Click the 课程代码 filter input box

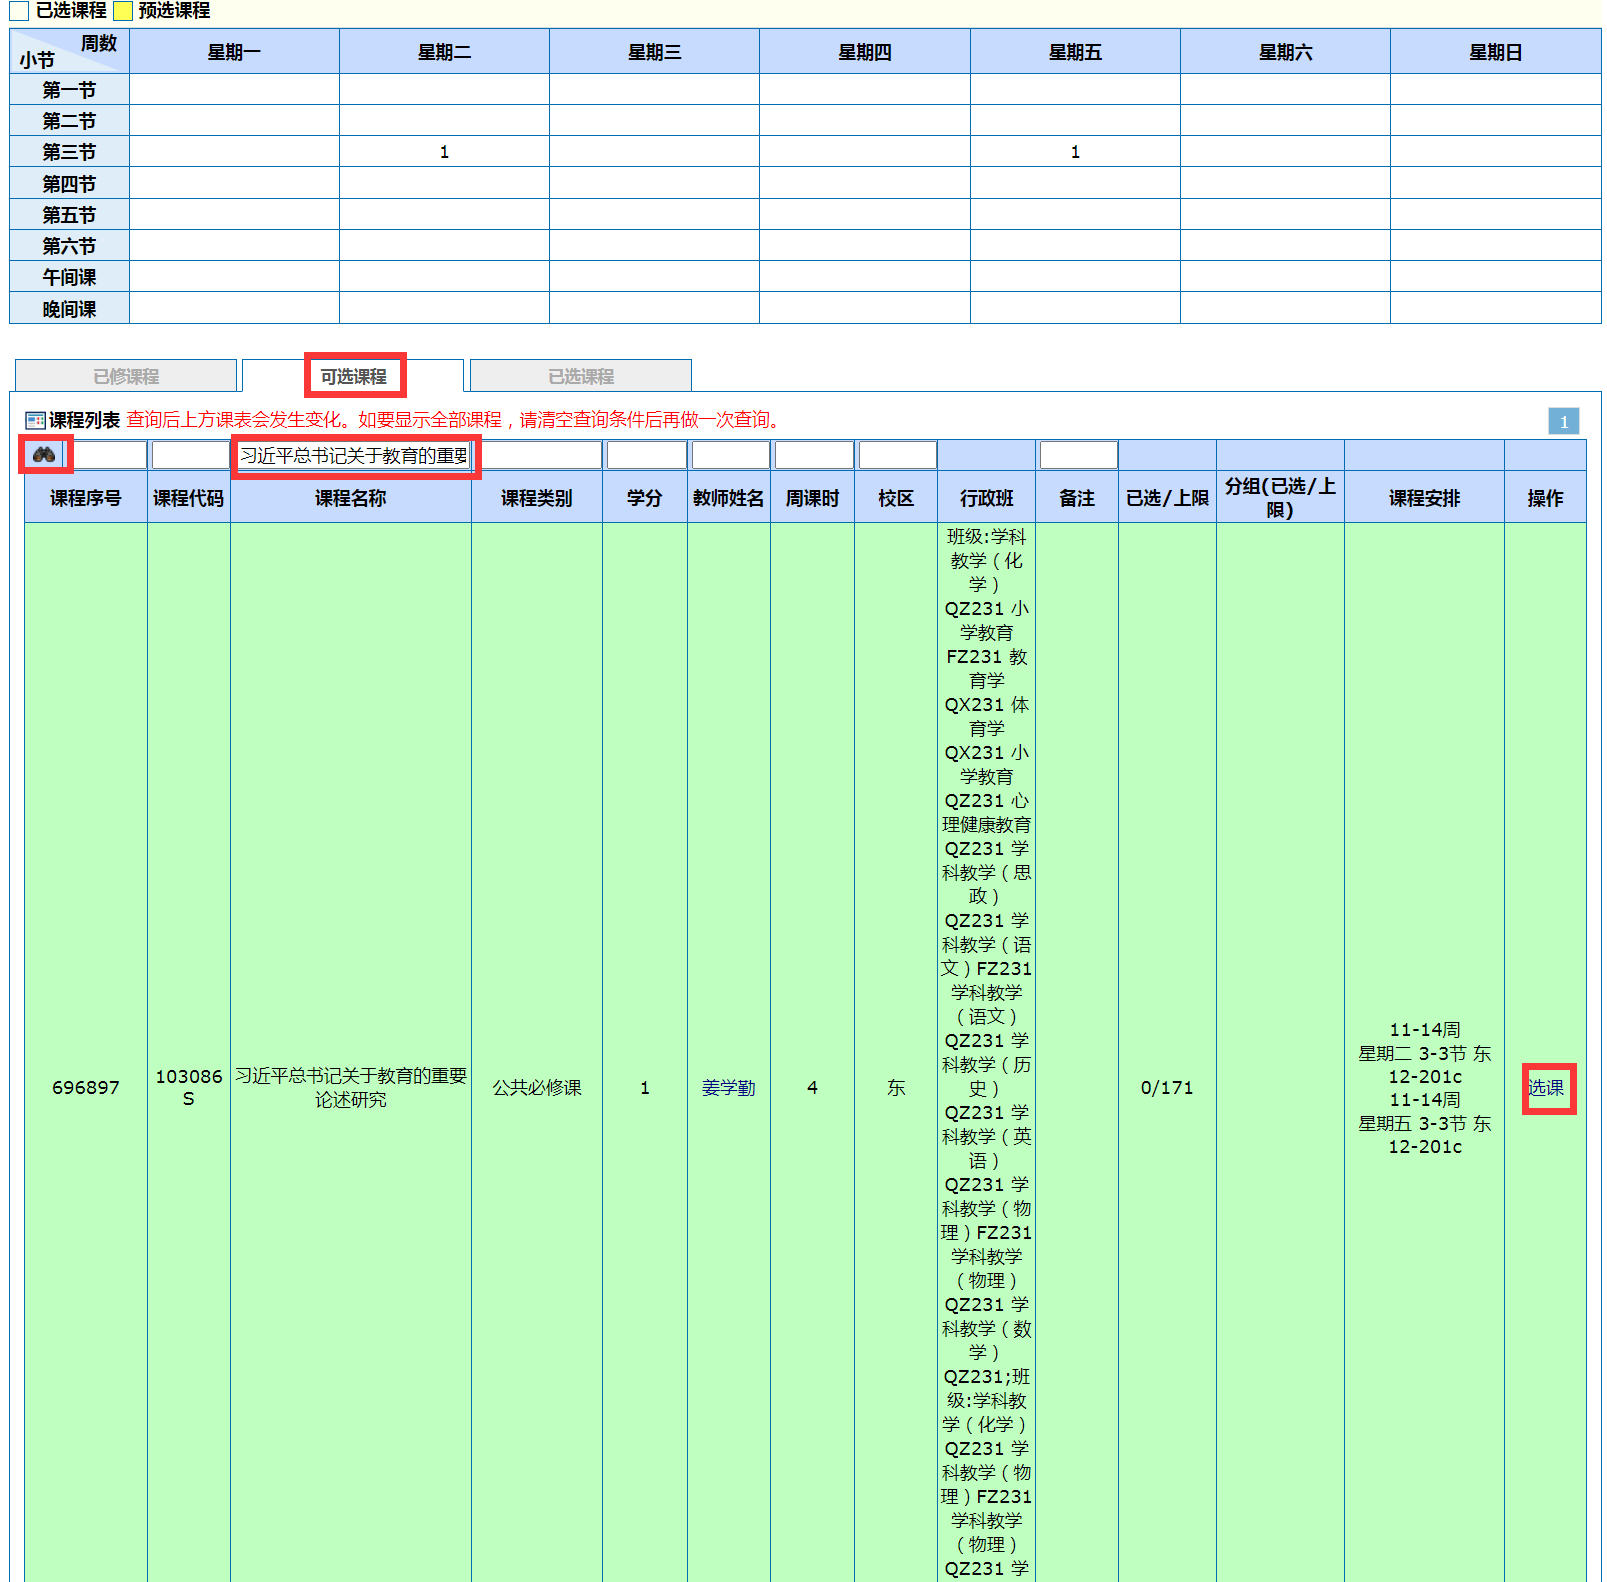(190, 456)
